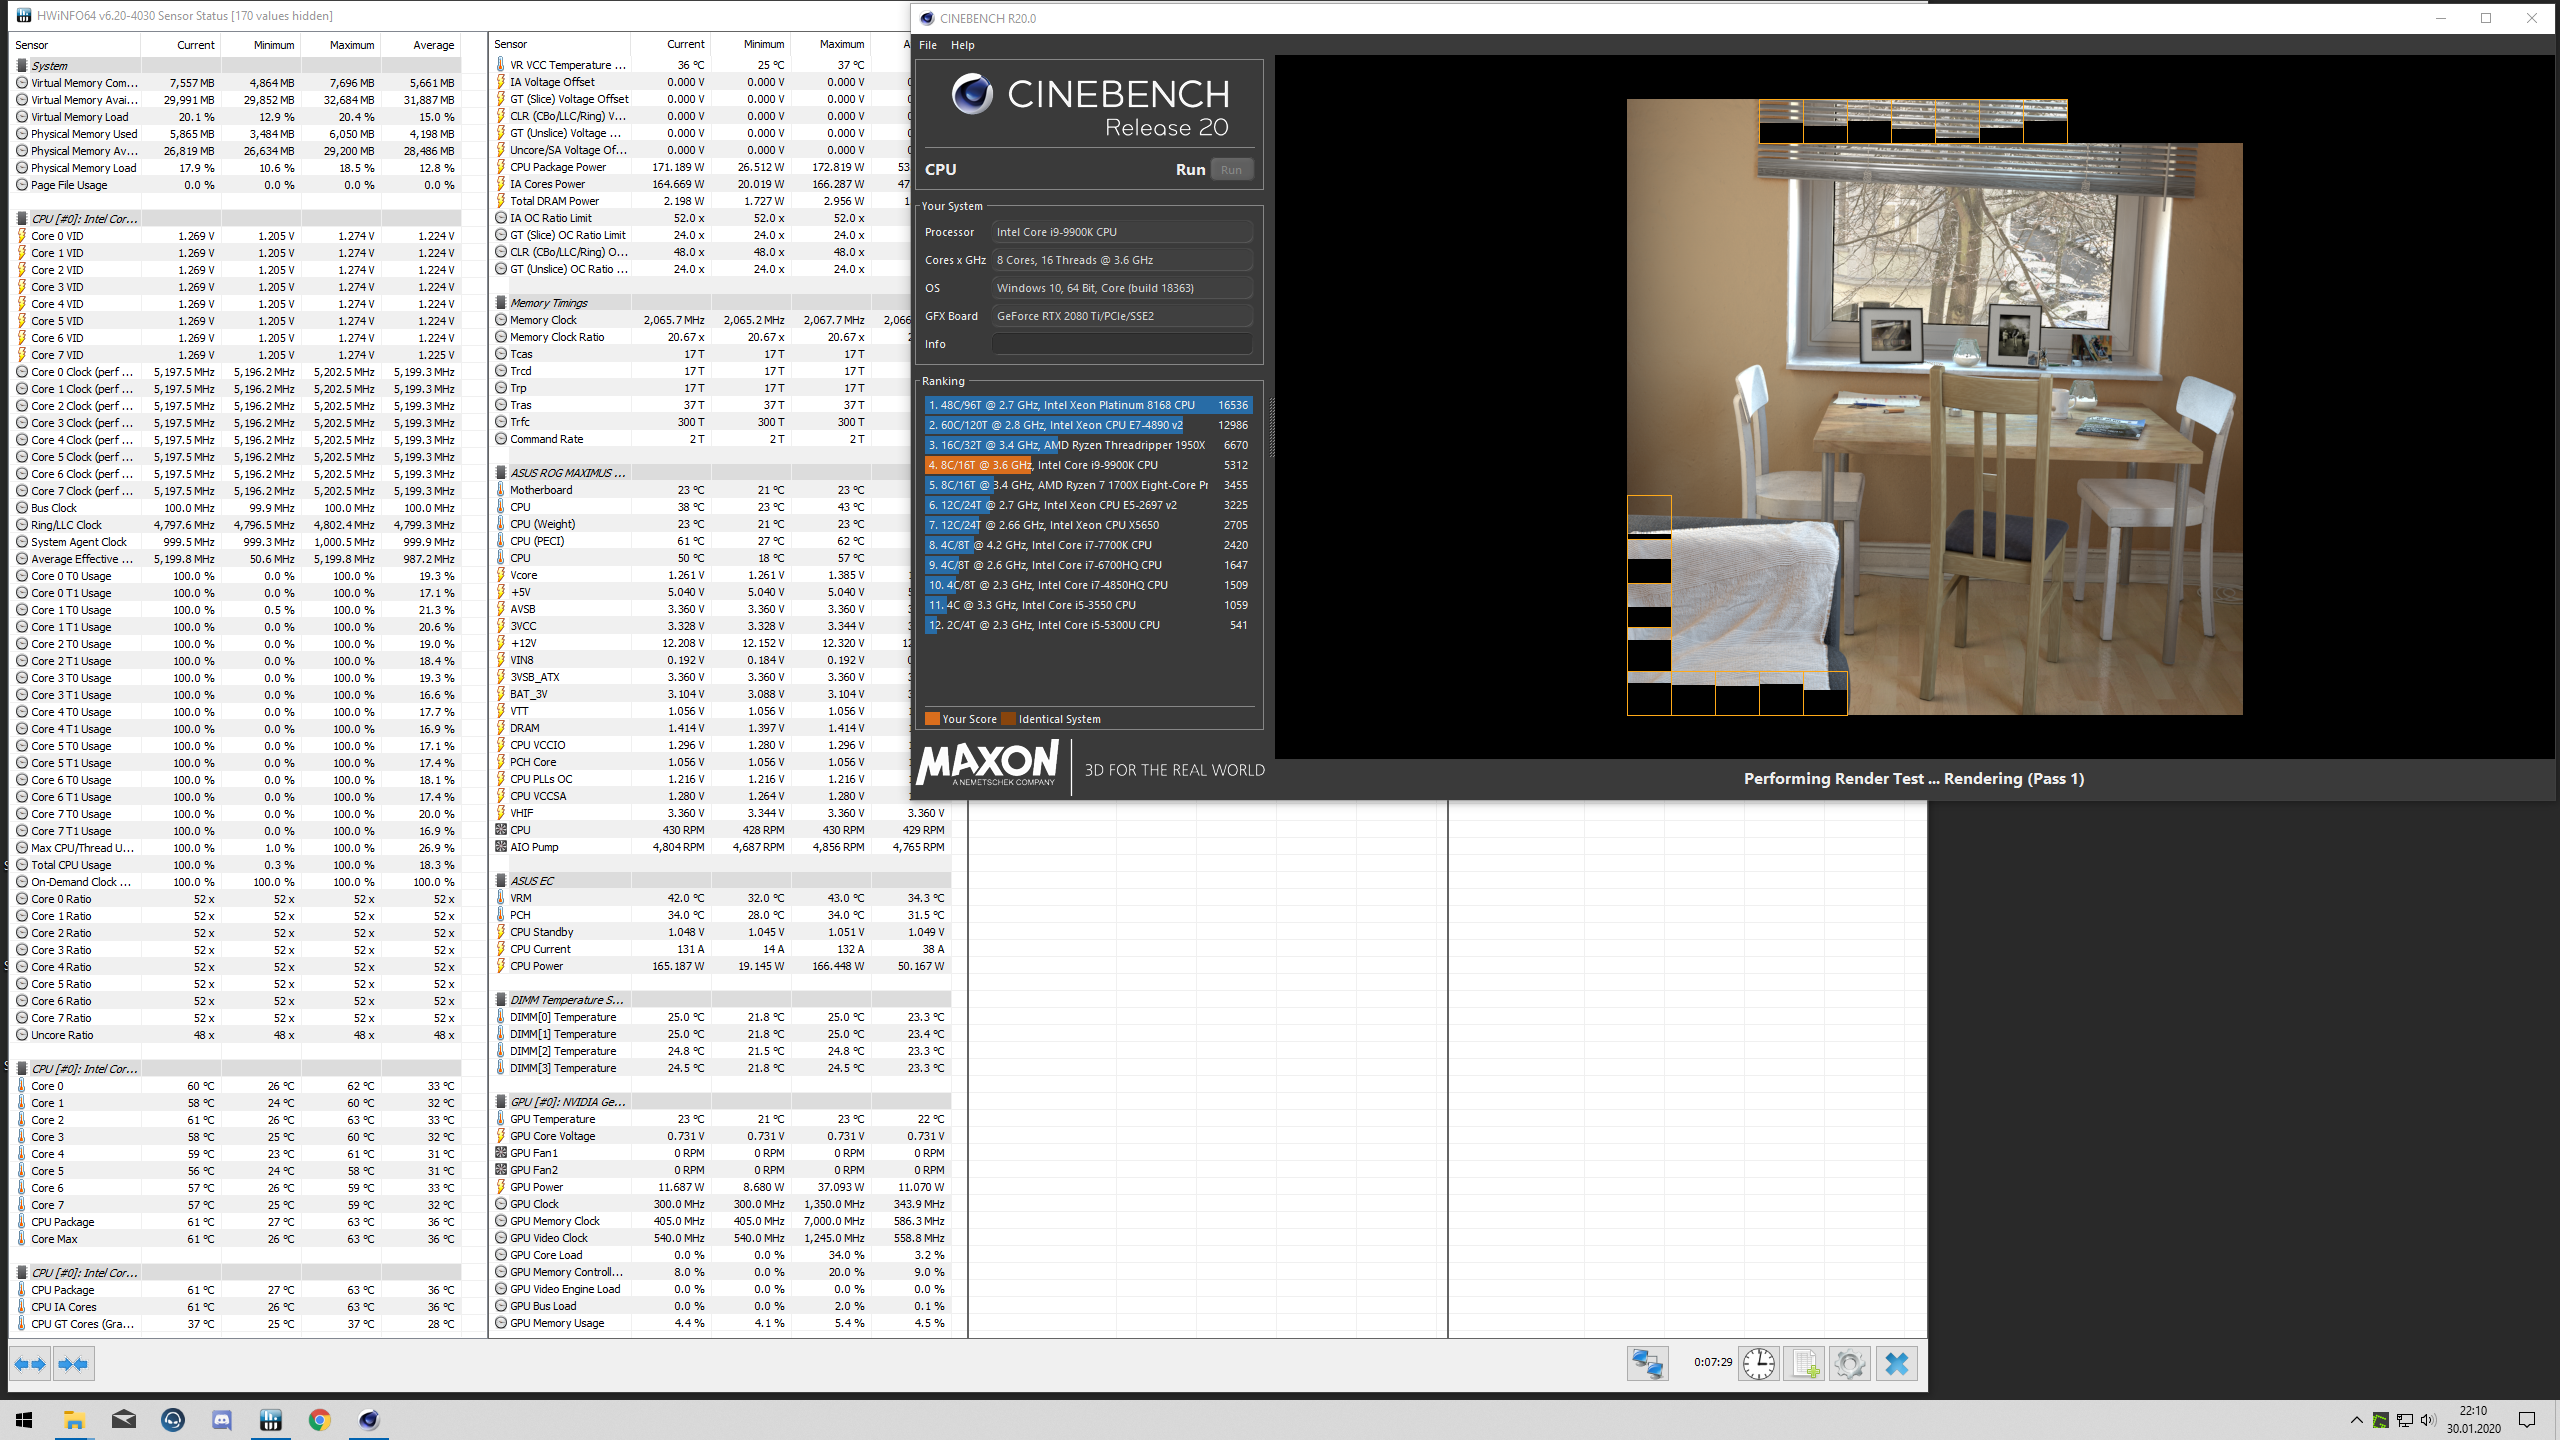Screen dimensions: 2560x1440
Task: Click the expand columns arrows icon
Action: pos(30,1364)
